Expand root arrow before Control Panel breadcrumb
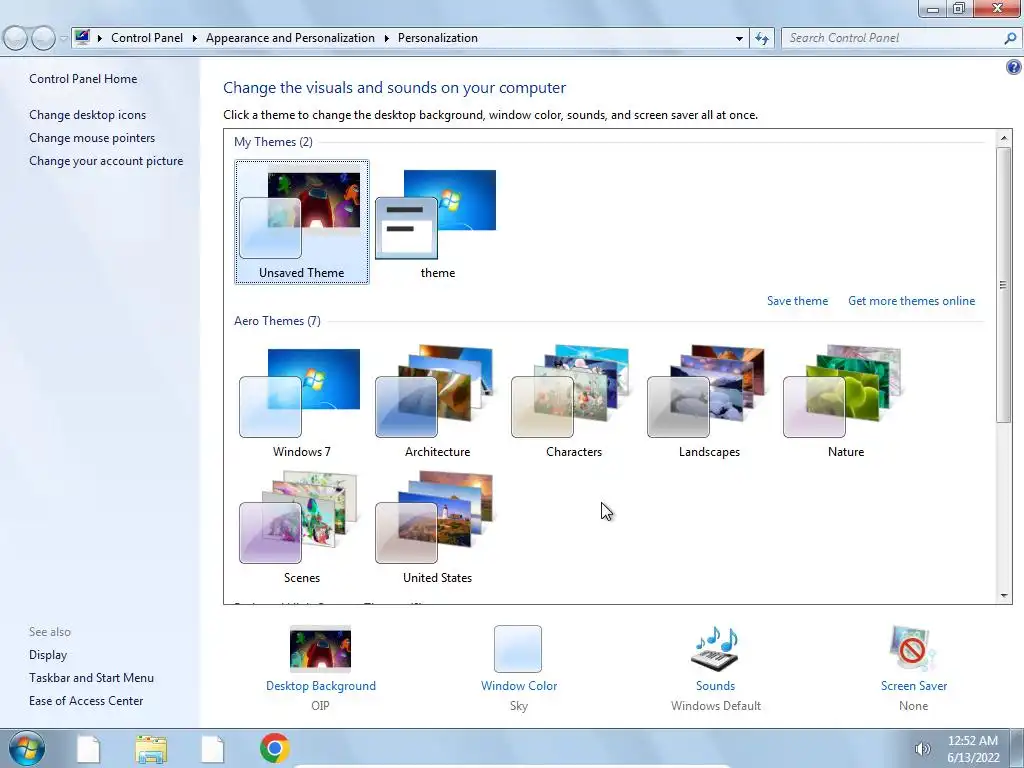Screen dimensions: 1024x768 click(x=100, y=39)
